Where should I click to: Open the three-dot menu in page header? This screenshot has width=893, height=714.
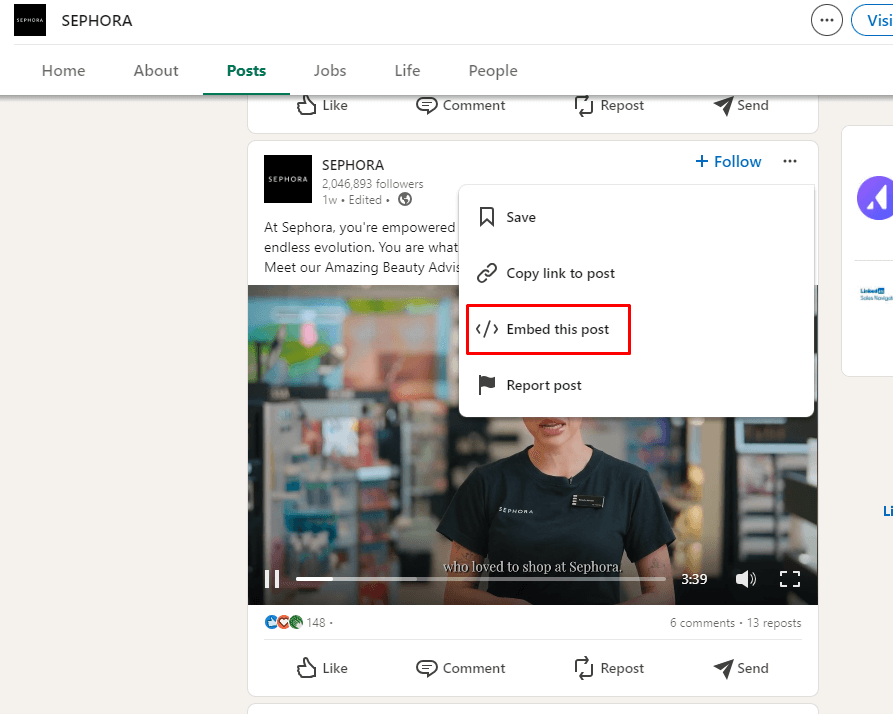click(826, 20)
